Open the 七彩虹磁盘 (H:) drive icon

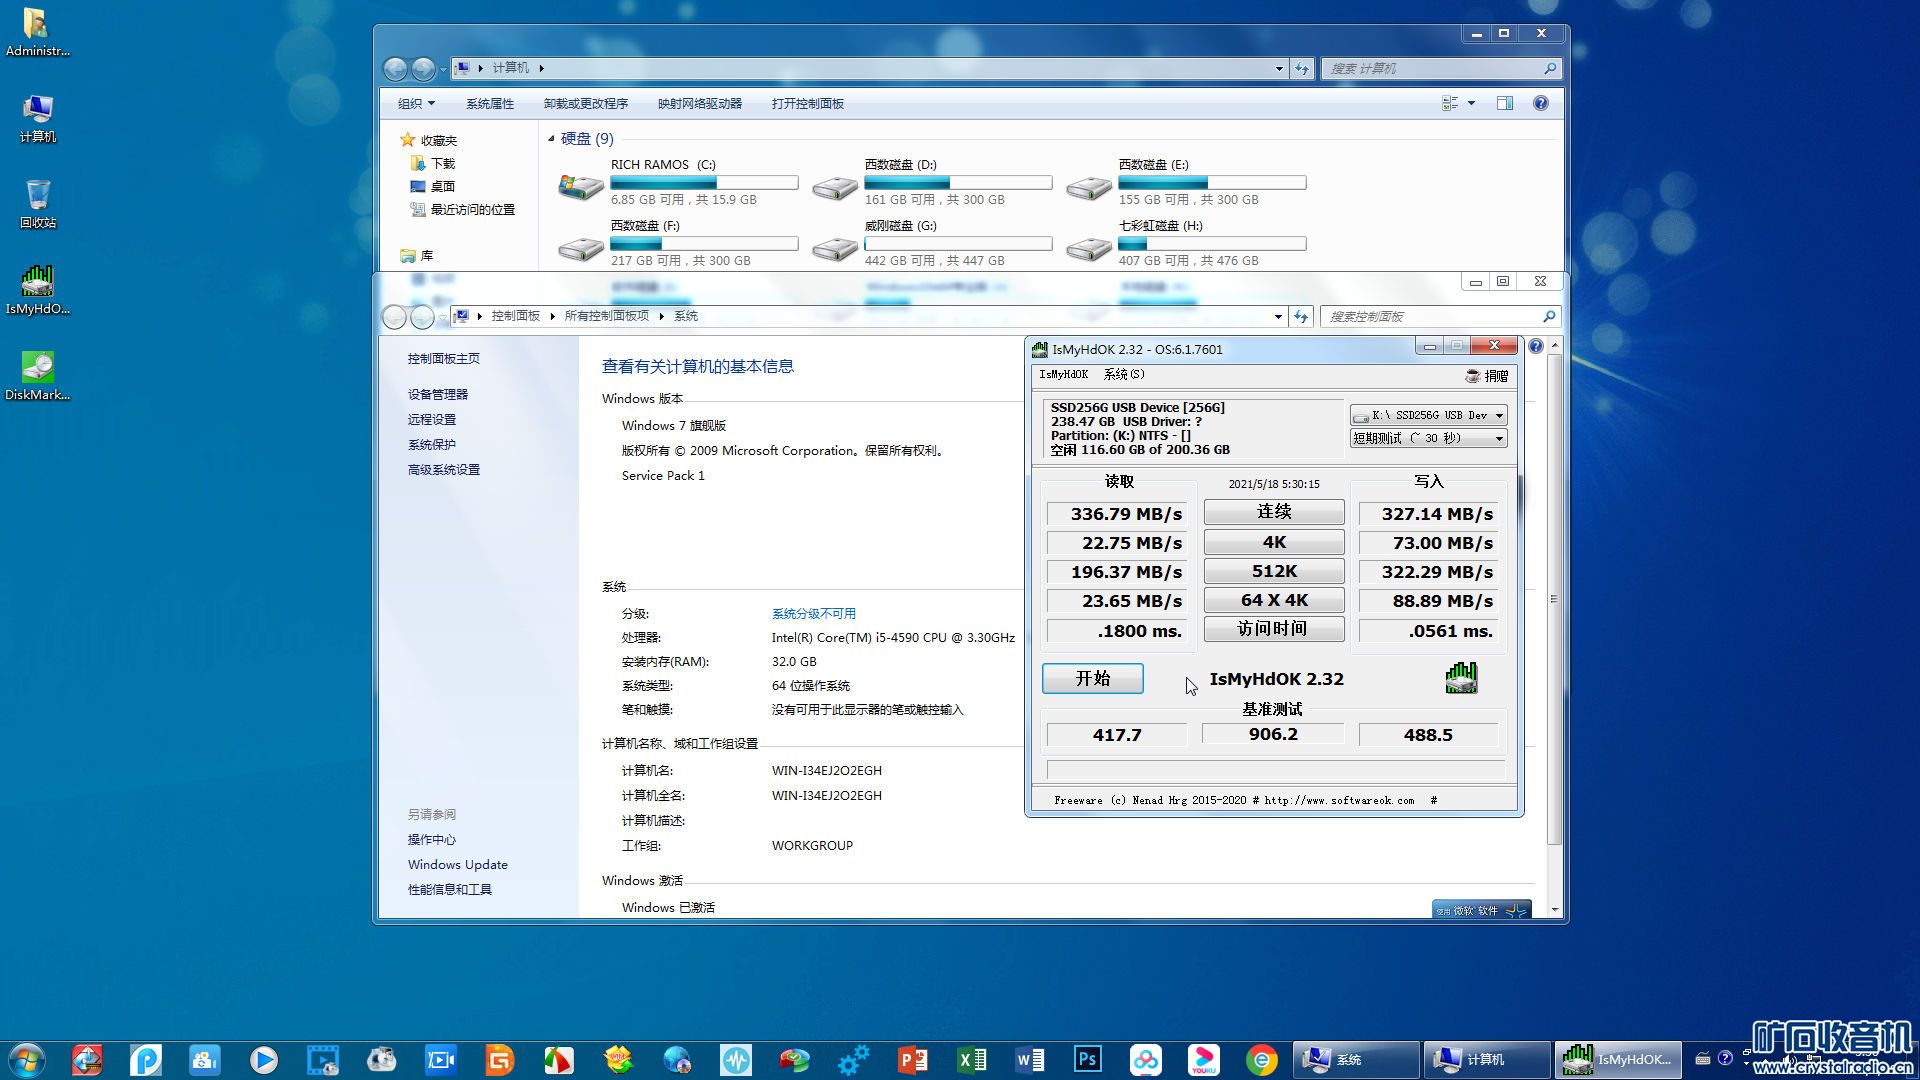(1089, 248)
